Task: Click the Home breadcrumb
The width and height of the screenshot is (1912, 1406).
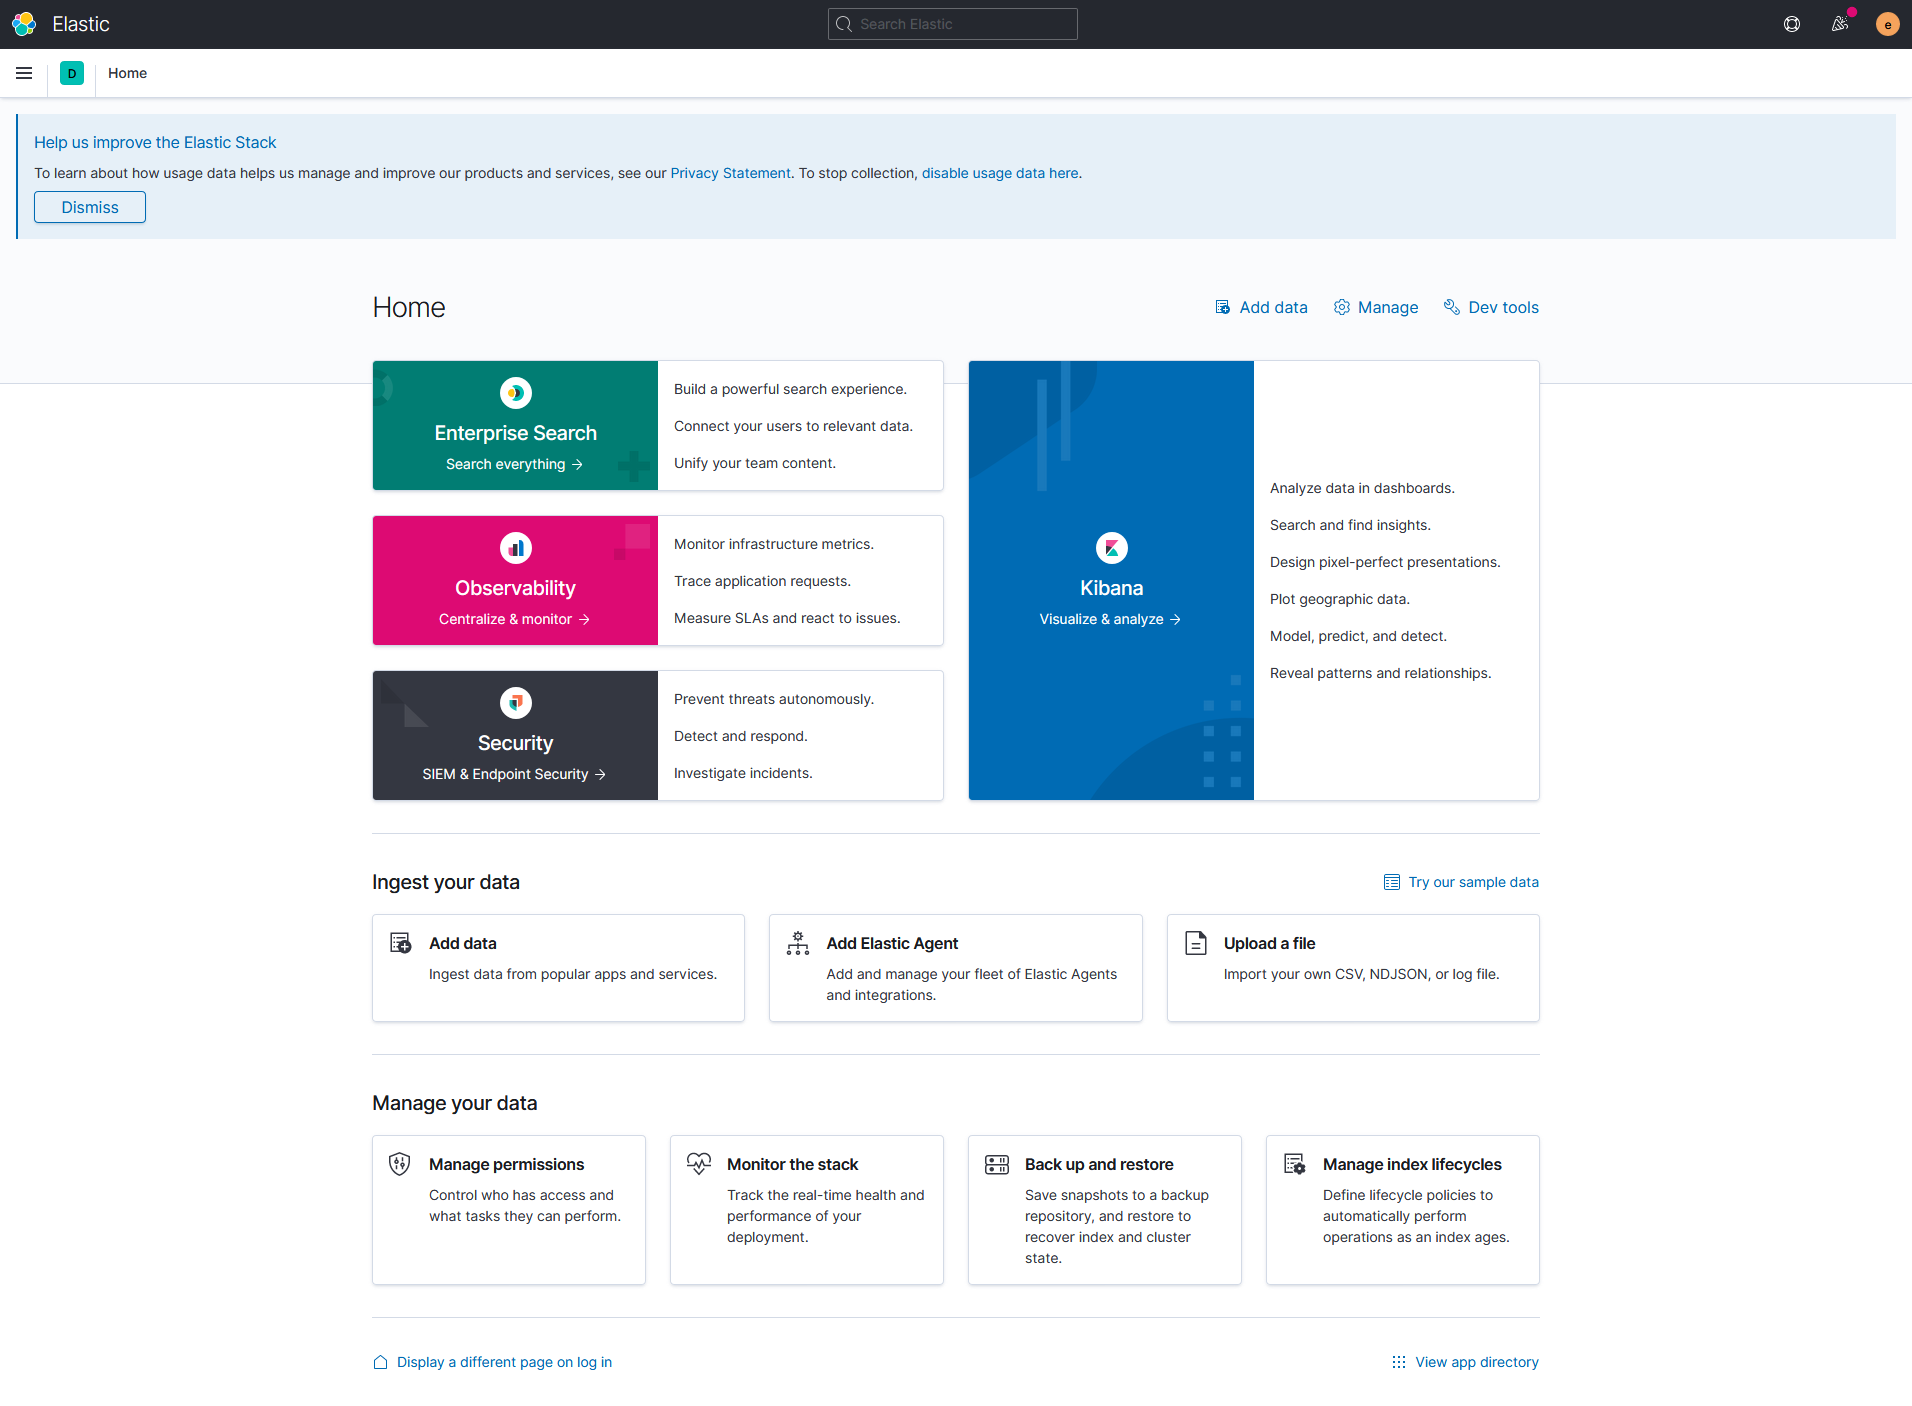Action: click(127, 73)
